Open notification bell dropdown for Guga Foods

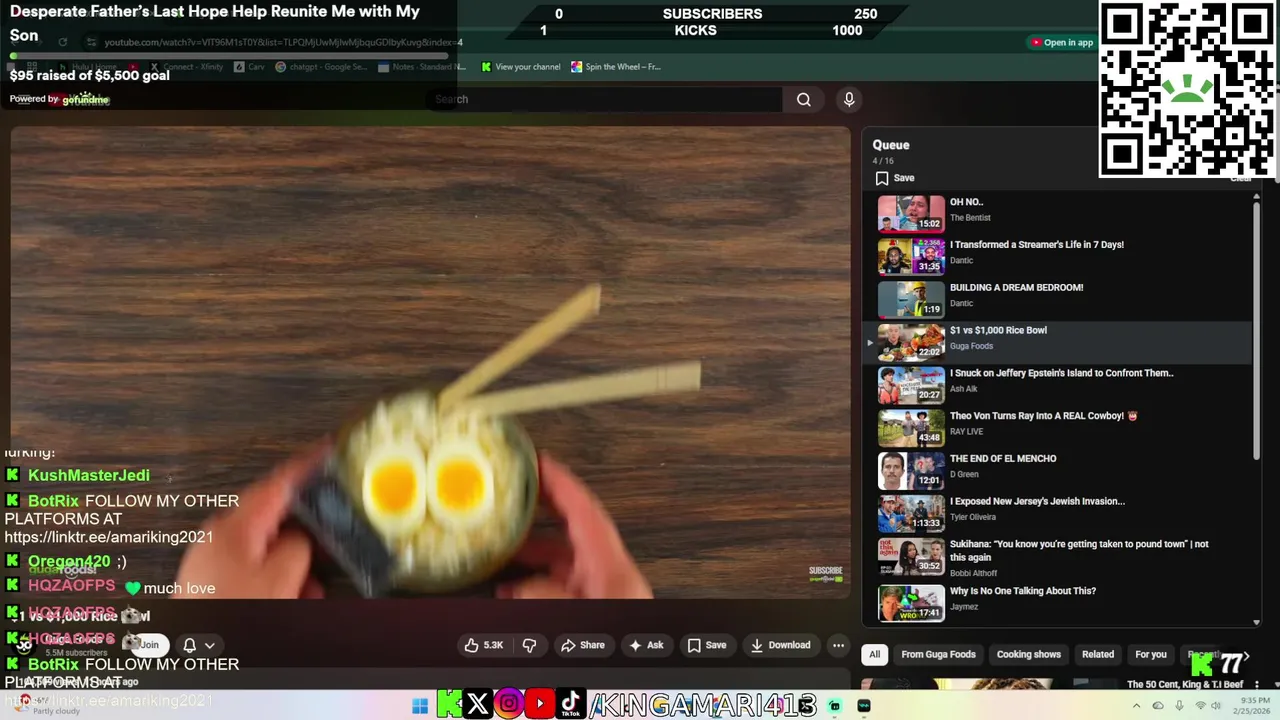(x=197, y=645)
